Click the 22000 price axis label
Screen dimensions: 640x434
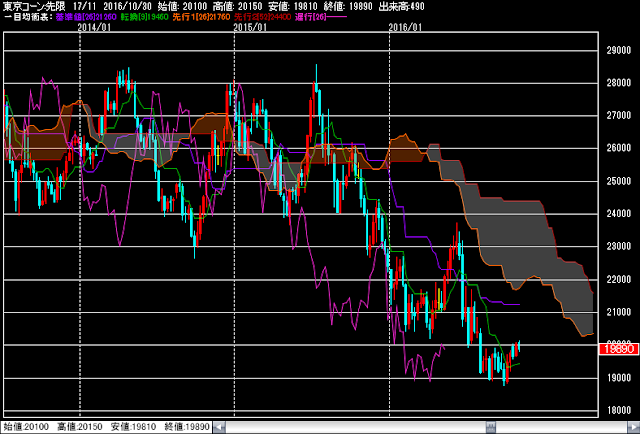(x=619, y=279)
